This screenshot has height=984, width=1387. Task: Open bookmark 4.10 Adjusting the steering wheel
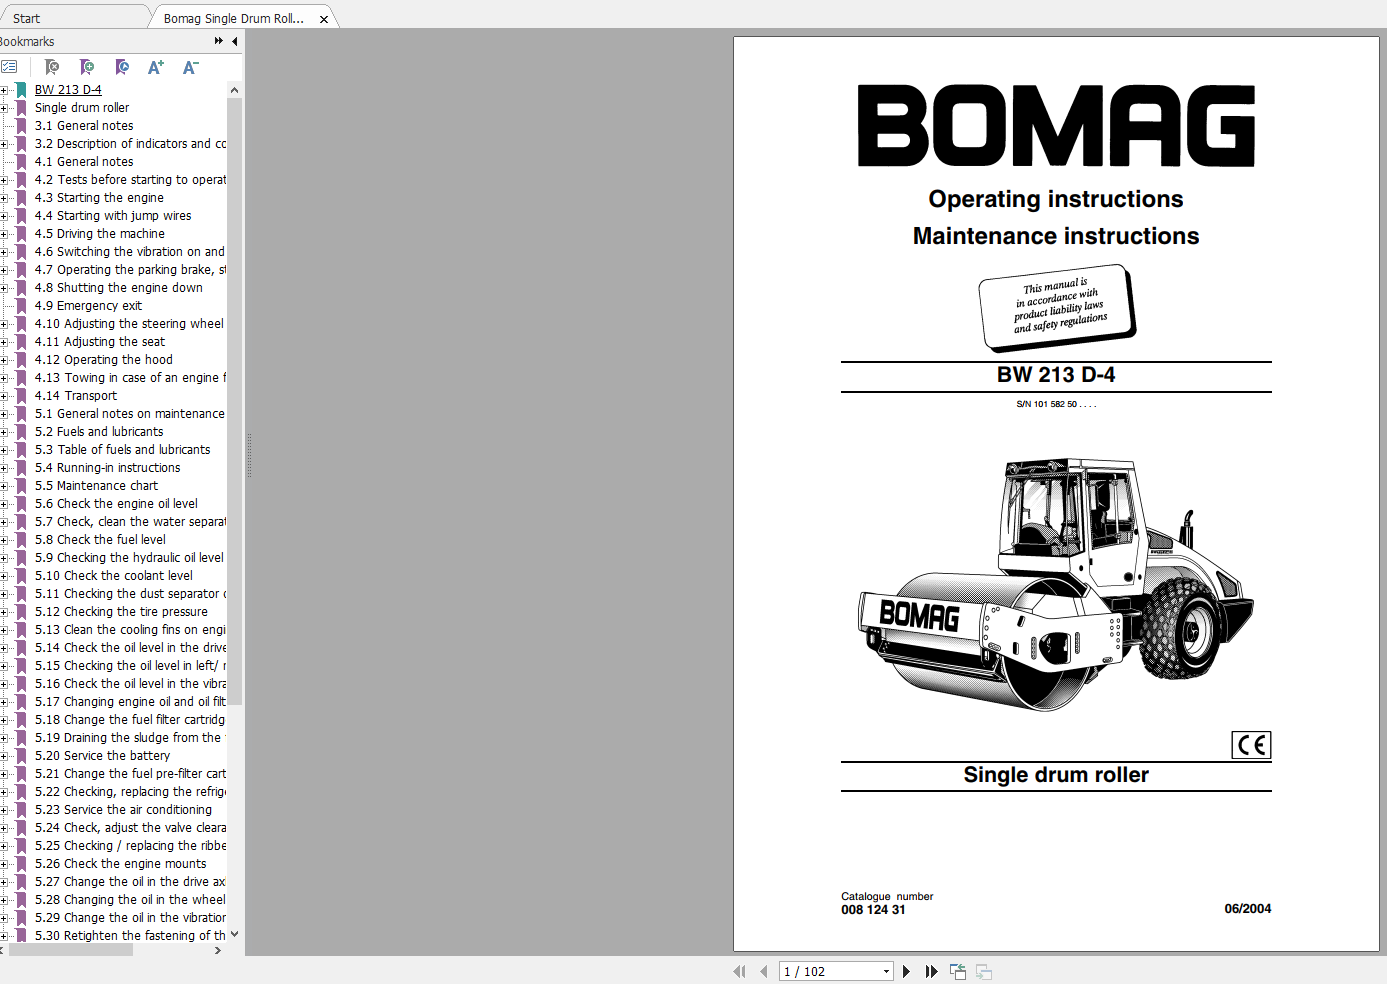[129, 324]
